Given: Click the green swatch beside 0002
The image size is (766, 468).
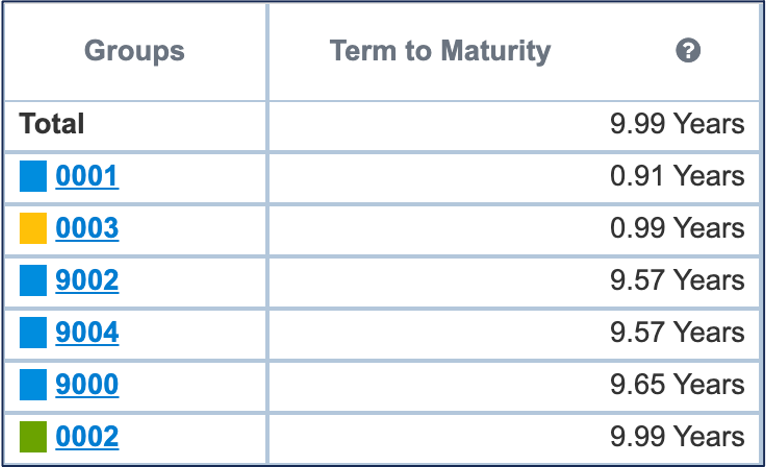Looking at the screenshot, I should (x=33, y=437).
